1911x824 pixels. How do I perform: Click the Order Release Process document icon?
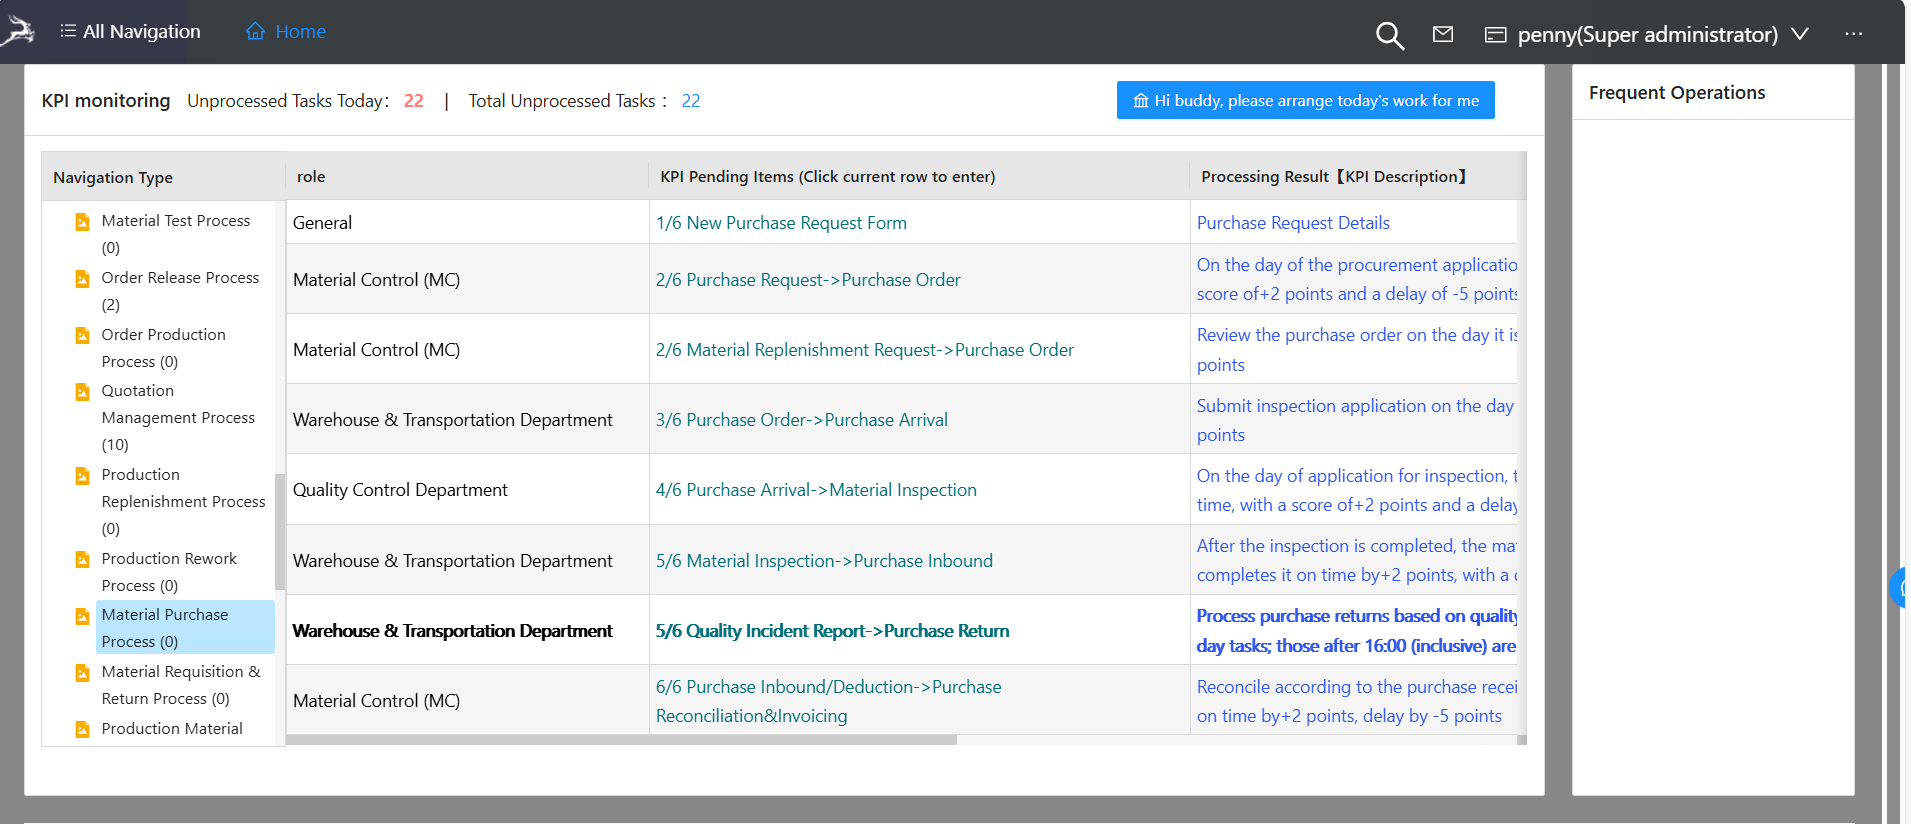pos(83,279)
